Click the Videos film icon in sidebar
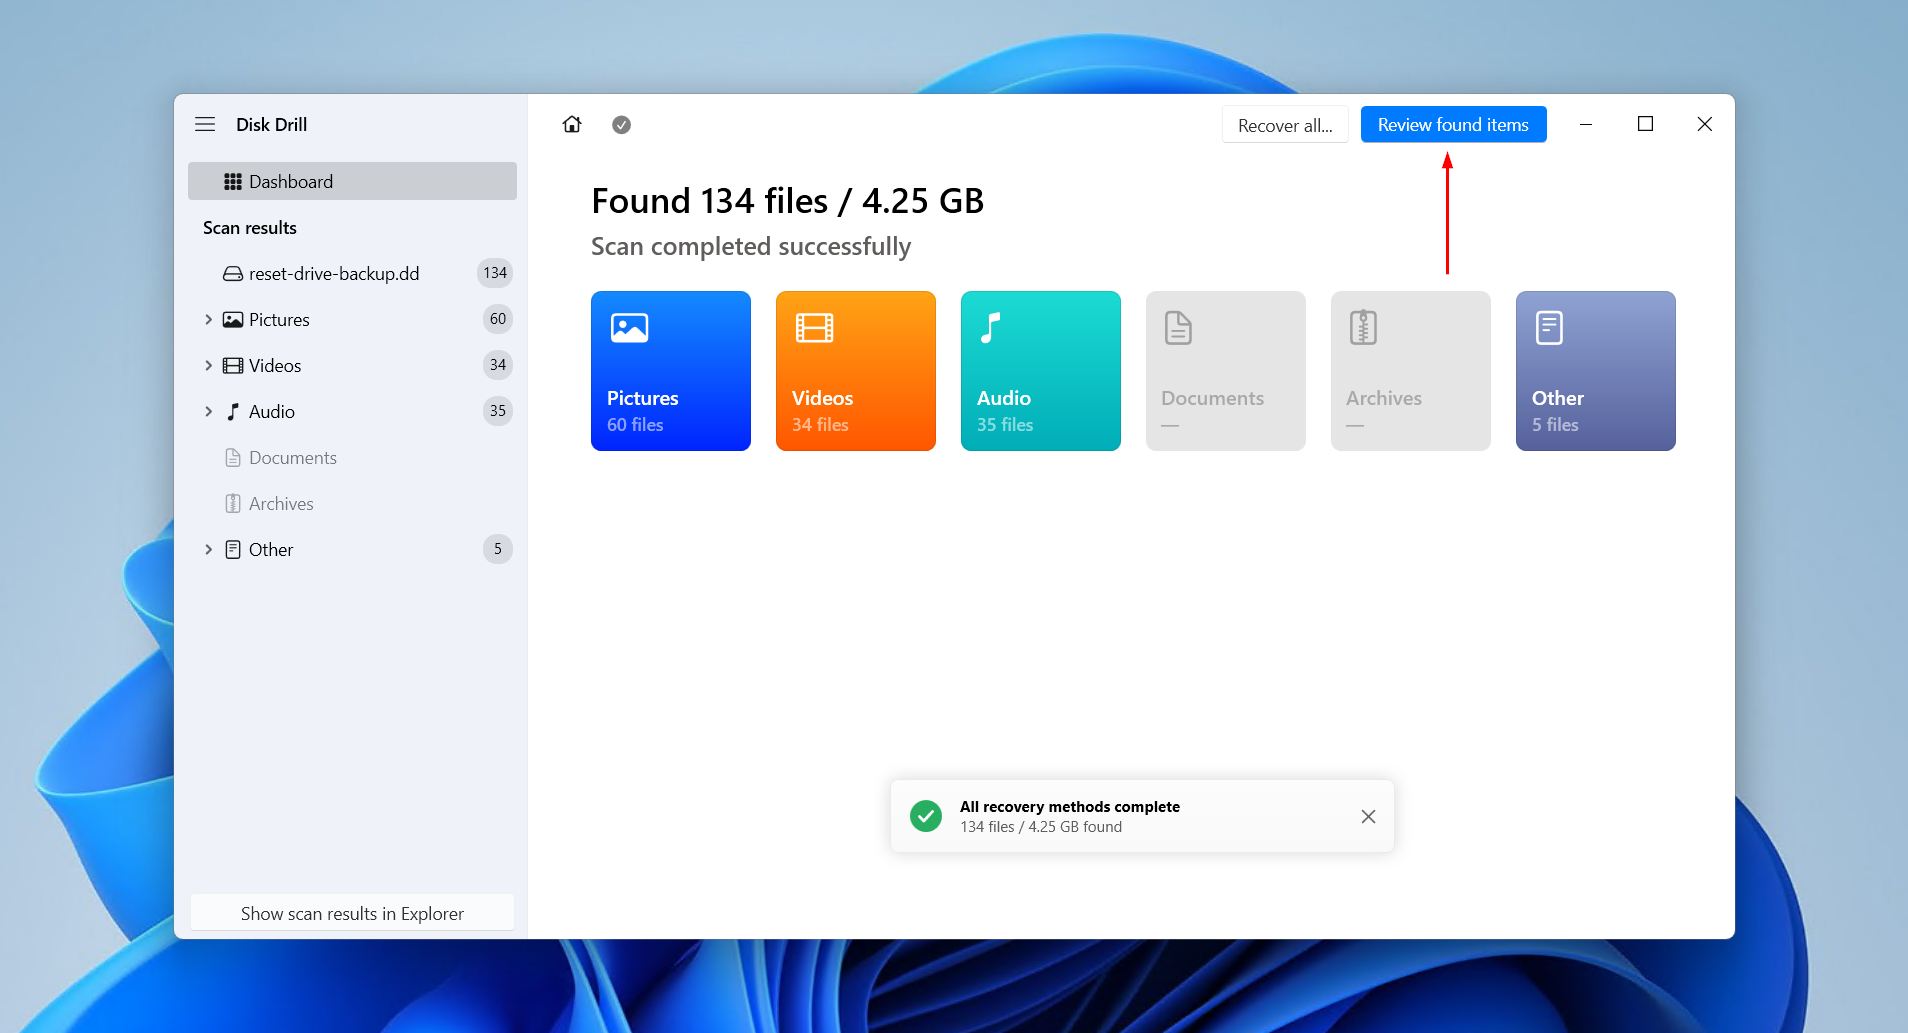 tap(233, 365)
